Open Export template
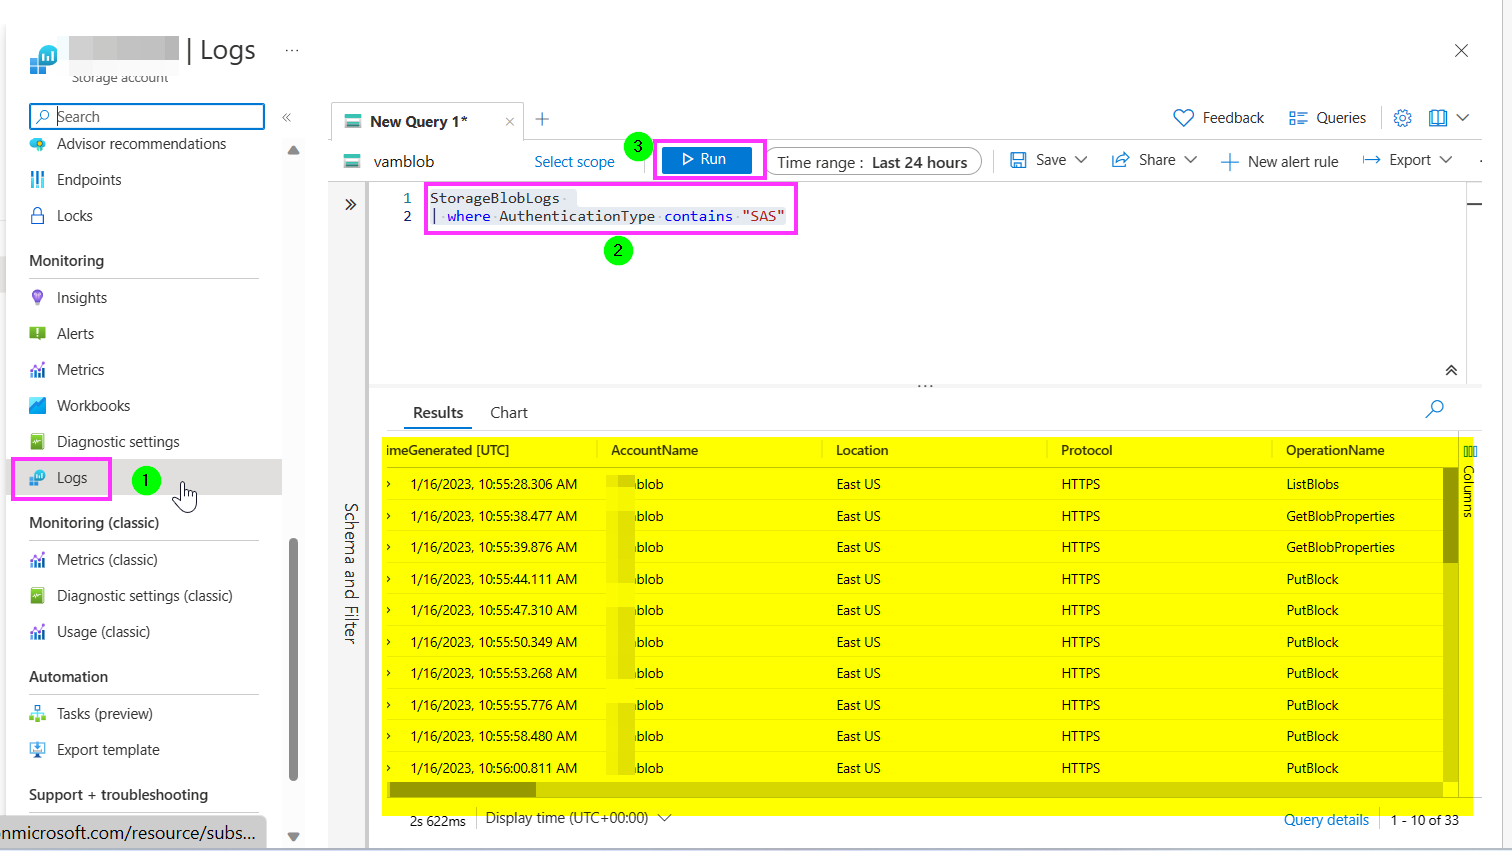Screen dimensions: 1512x851 tap(108, 750)
